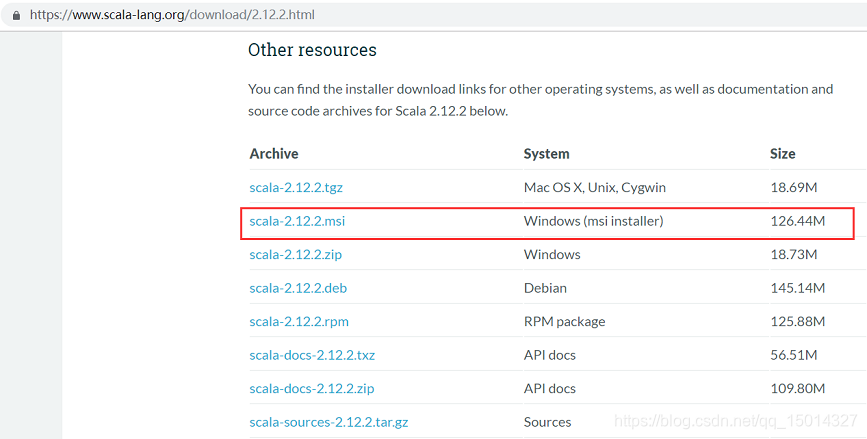Click the Archive column header
This screenshot has height=439, width=867.
(x=274, y=154)
